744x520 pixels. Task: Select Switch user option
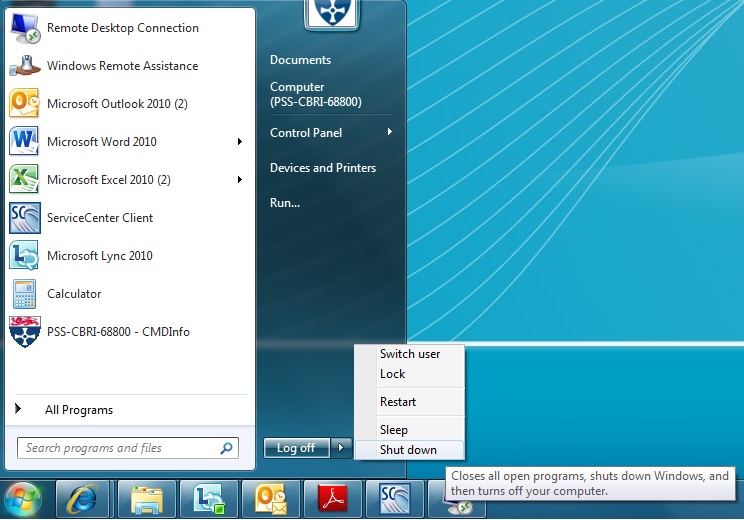(x=410, y=354)
